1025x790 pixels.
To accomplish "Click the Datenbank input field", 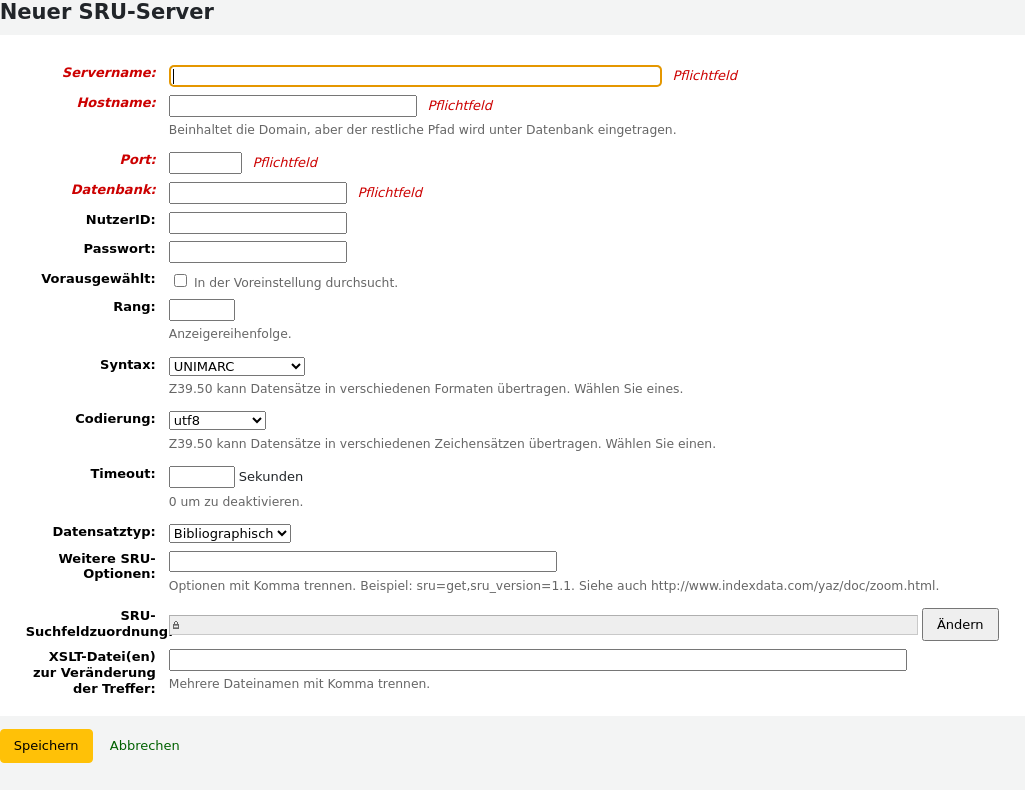I will pos(257,192).
